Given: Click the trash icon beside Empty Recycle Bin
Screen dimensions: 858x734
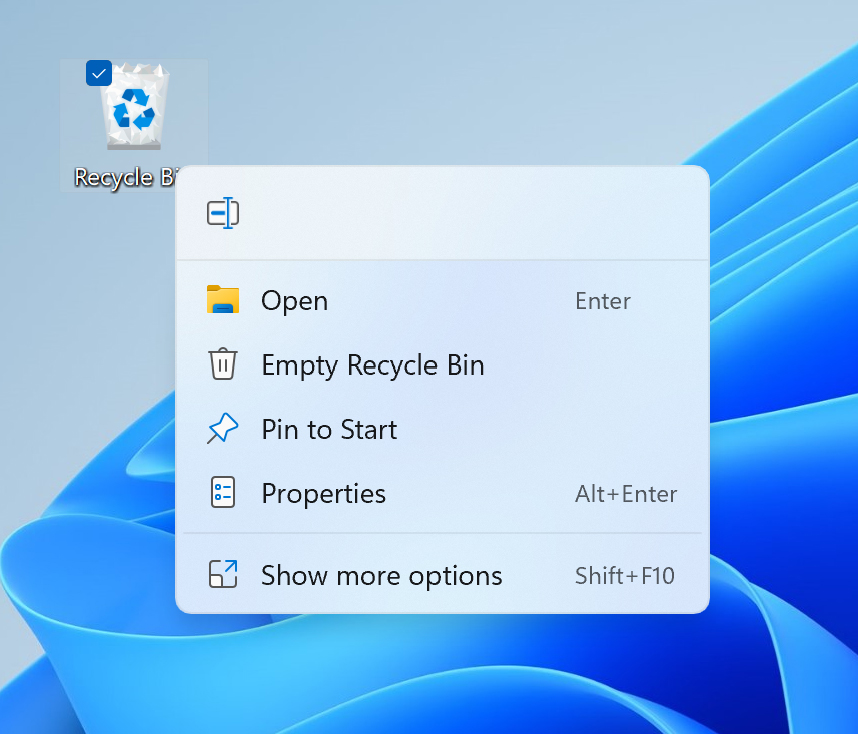Looking at the screenshot, I should pos(222,364).
